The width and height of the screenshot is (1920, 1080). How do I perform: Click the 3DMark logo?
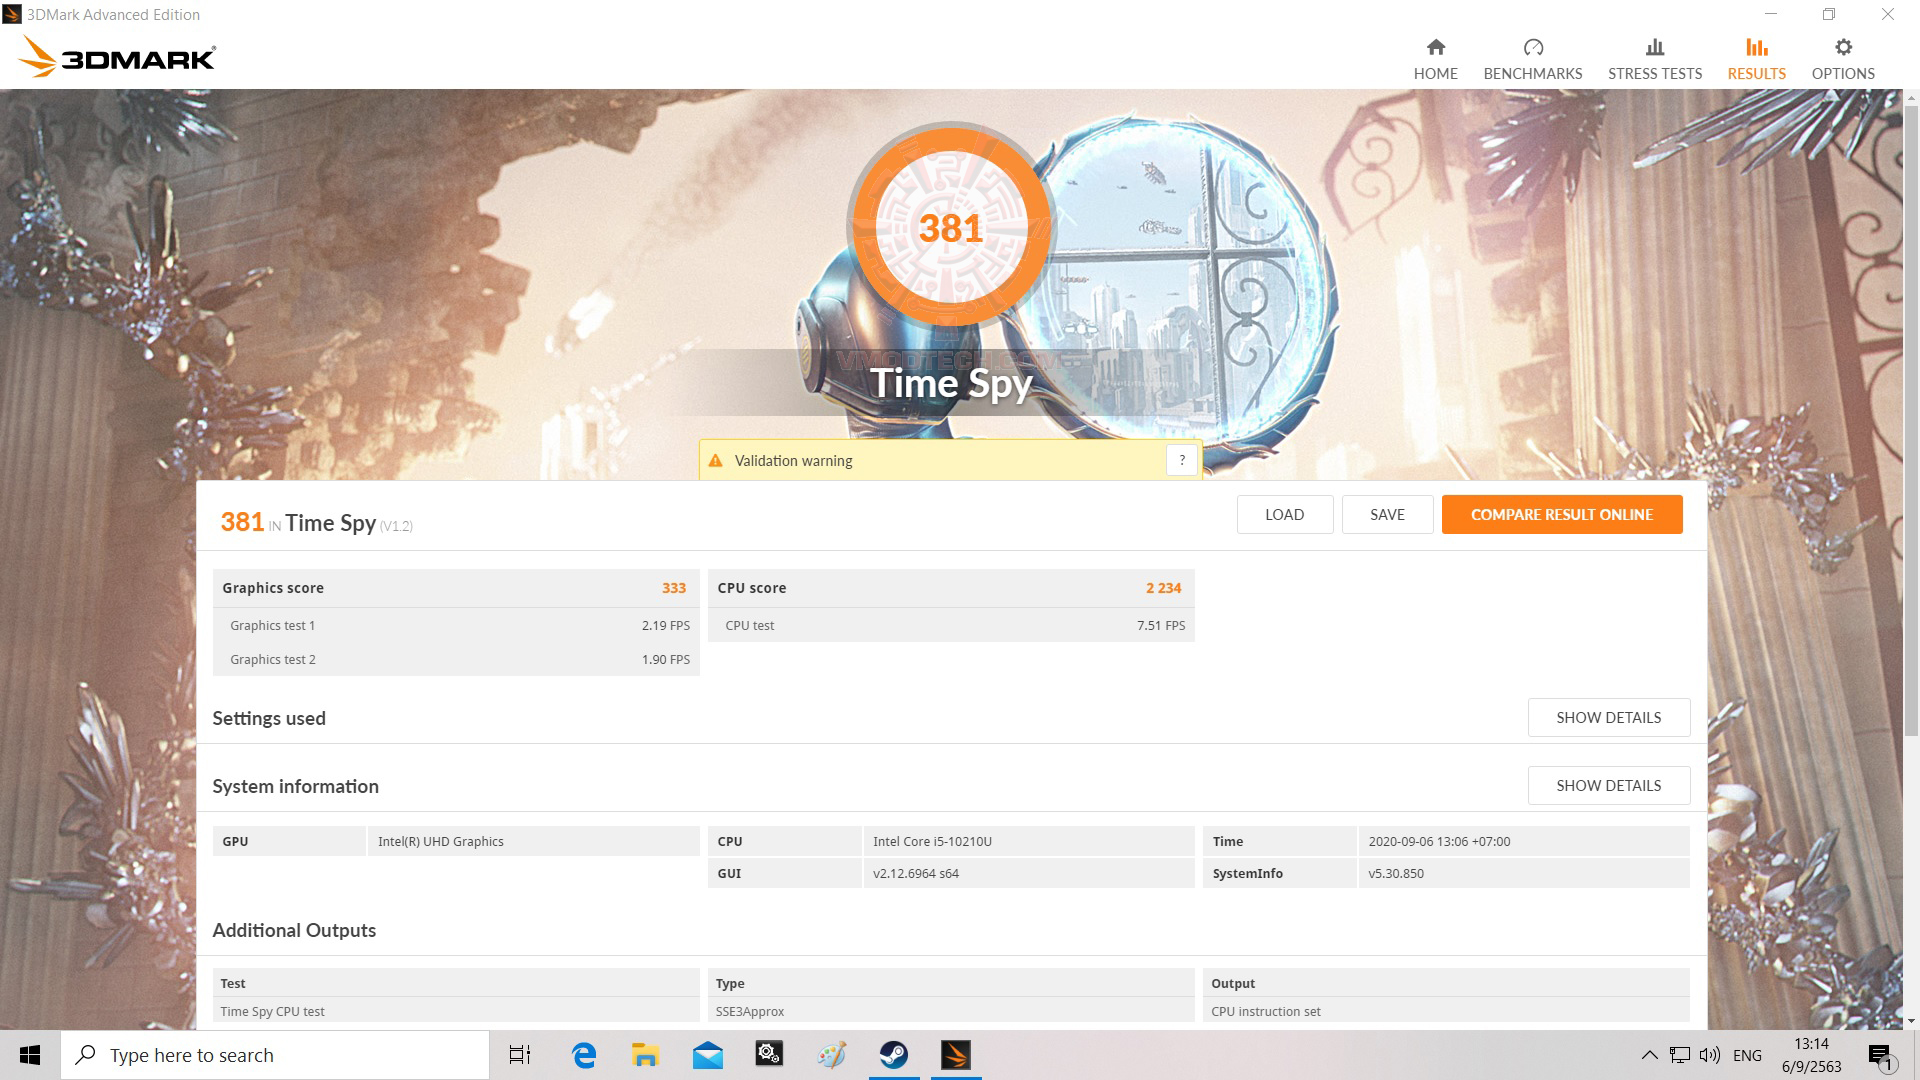point(117,58)
